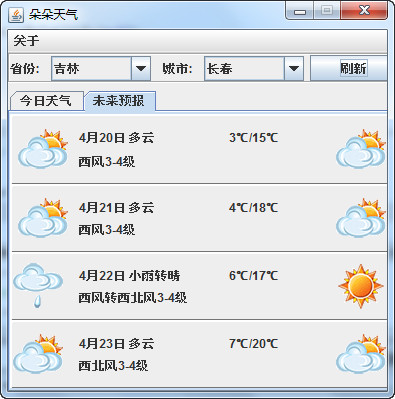This screenshot has width=395, height=399.
Task: Close the 朵朵天气 window
Action: [x=364, y=11]
